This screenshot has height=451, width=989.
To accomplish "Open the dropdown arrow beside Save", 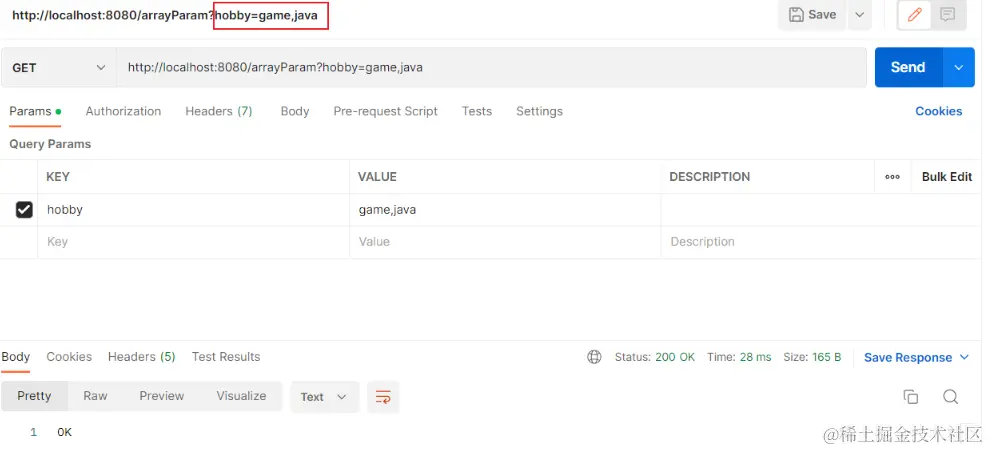I will [x=860, y=15].
